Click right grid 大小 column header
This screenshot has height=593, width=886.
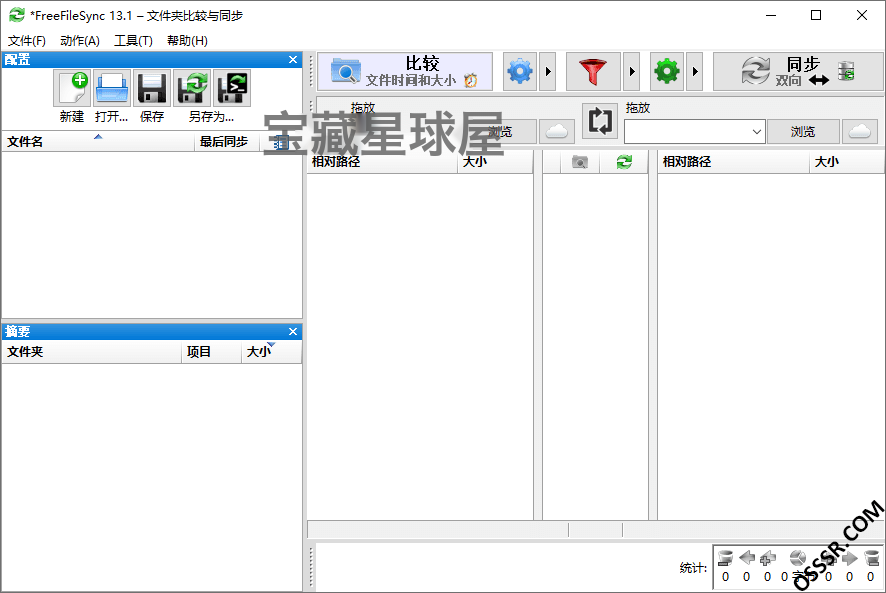[x=847, y=162]
